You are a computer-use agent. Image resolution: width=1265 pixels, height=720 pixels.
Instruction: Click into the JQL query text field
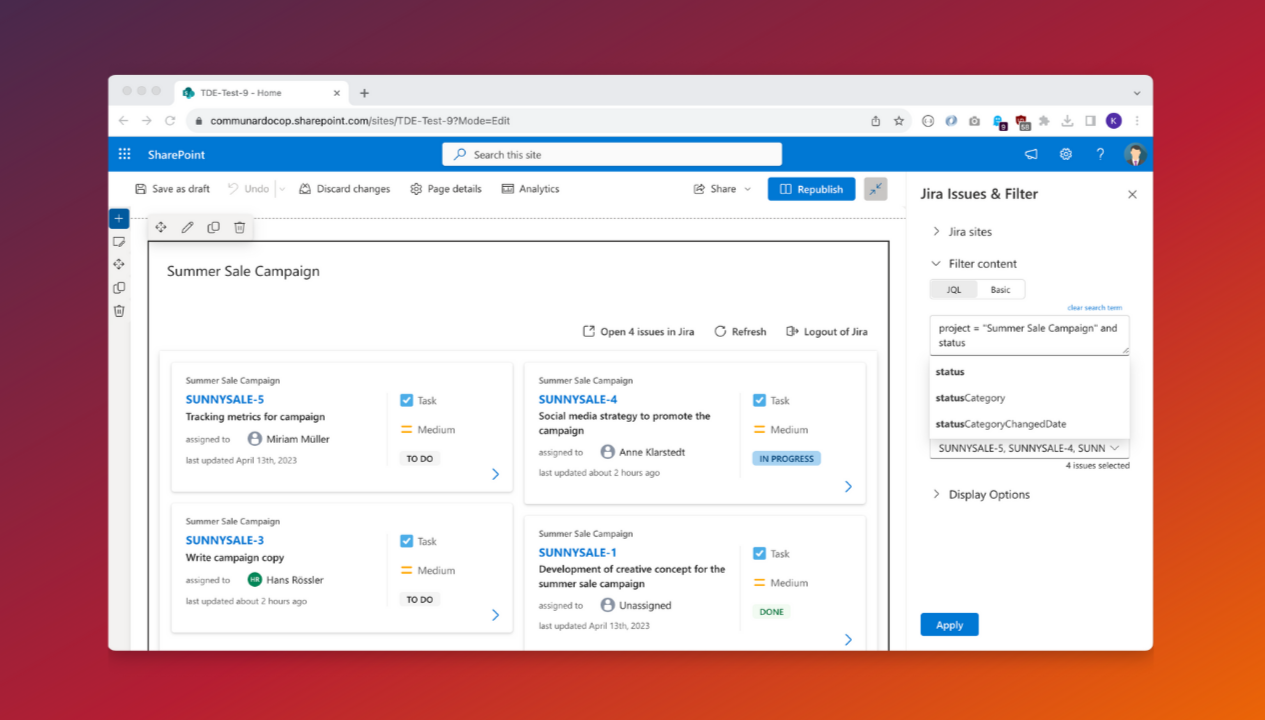(1029, 335)
